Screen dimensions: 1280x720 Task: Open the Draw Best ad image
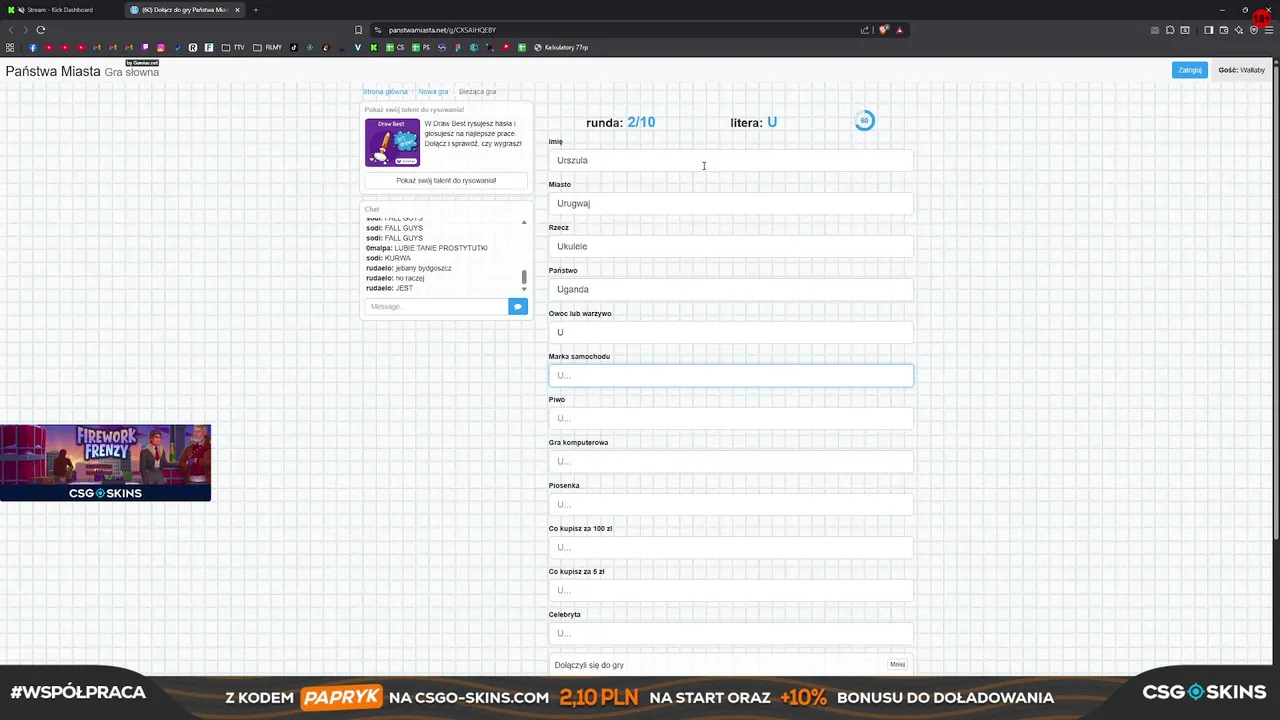click(392, 142)
